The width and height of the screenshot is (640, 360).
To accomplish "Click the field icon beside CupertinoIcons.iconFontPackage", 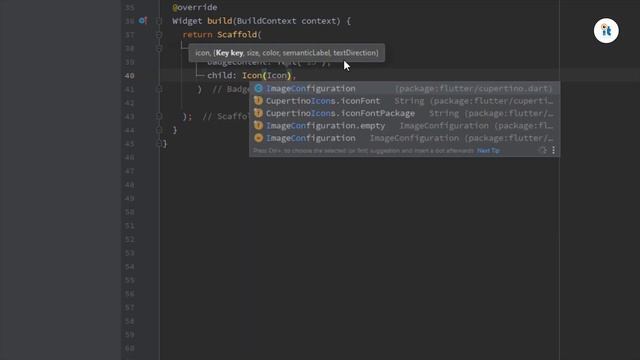I will (258, 113).
